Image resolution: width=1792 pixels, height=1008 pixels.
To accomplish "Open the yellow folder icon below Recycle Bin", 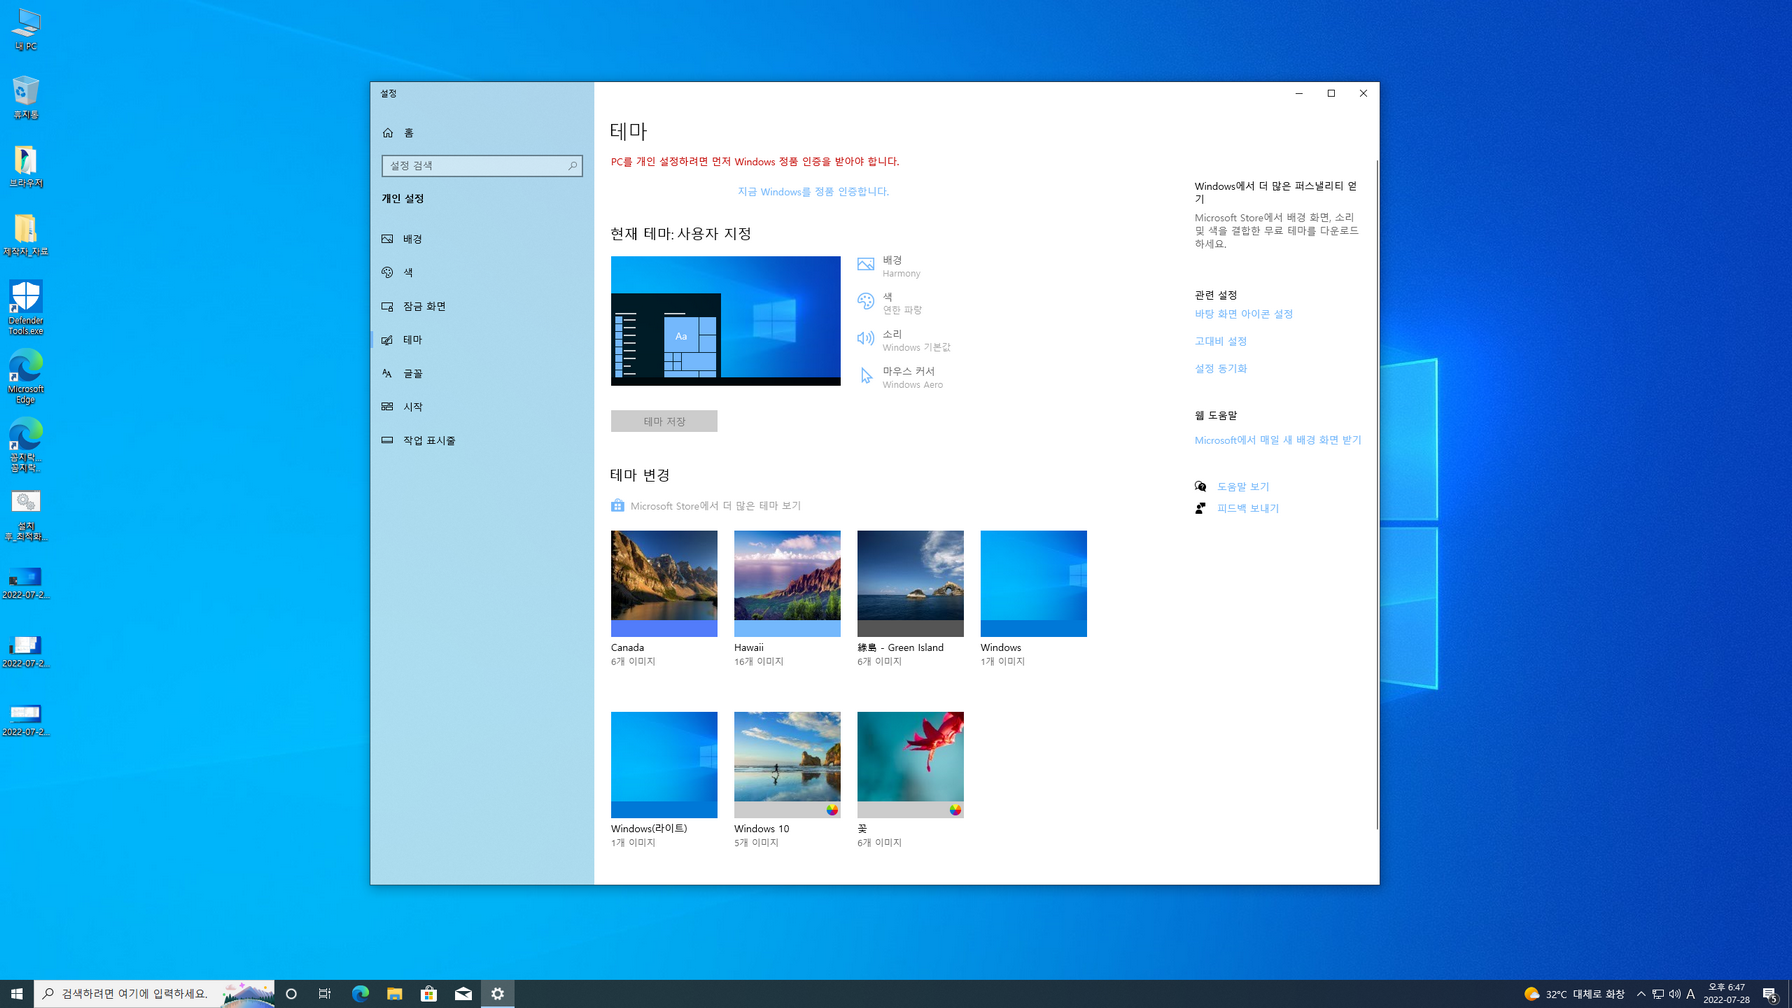I will pos(26,166).
